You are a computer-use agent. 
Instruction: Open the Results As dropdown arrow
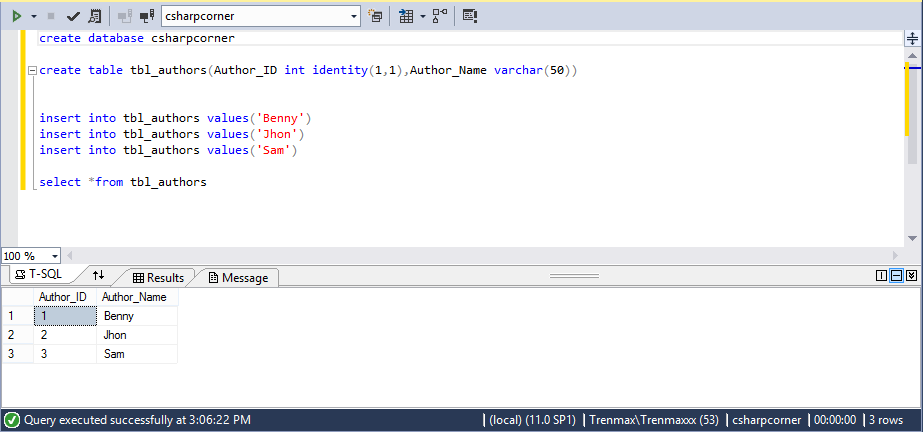tap(423, 16)
